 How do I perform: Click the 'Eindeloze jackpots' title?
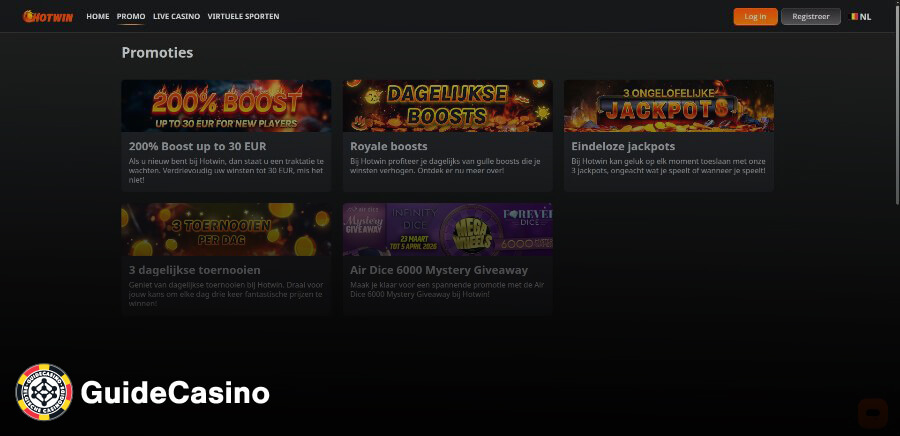coord(623,146)
